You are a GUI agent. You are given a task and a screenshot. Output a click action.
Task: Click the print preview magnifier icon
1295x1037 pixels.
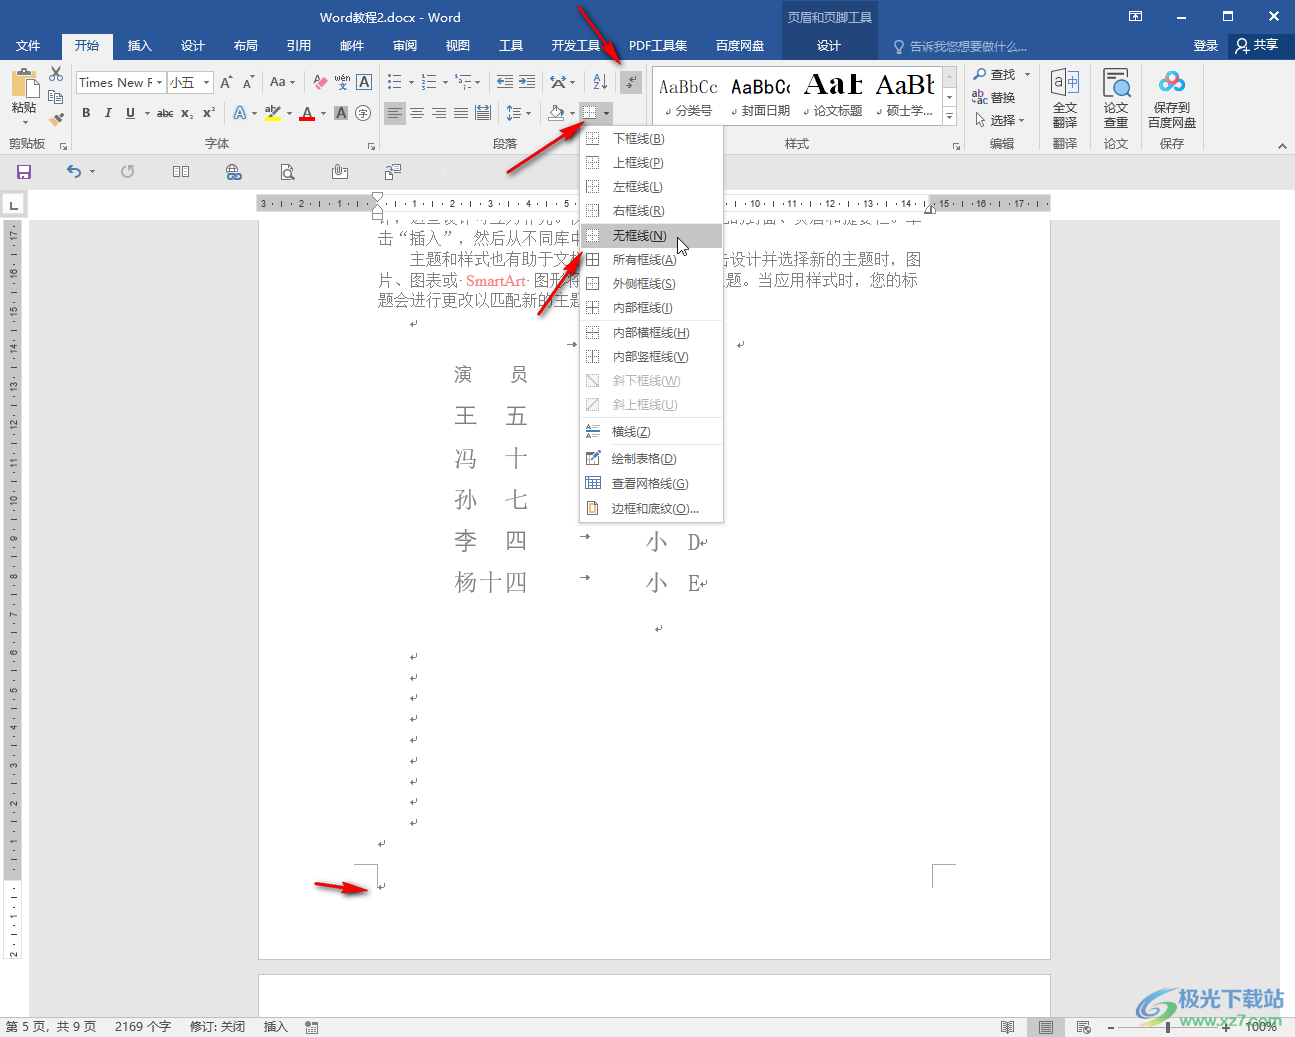pos(287,172)
